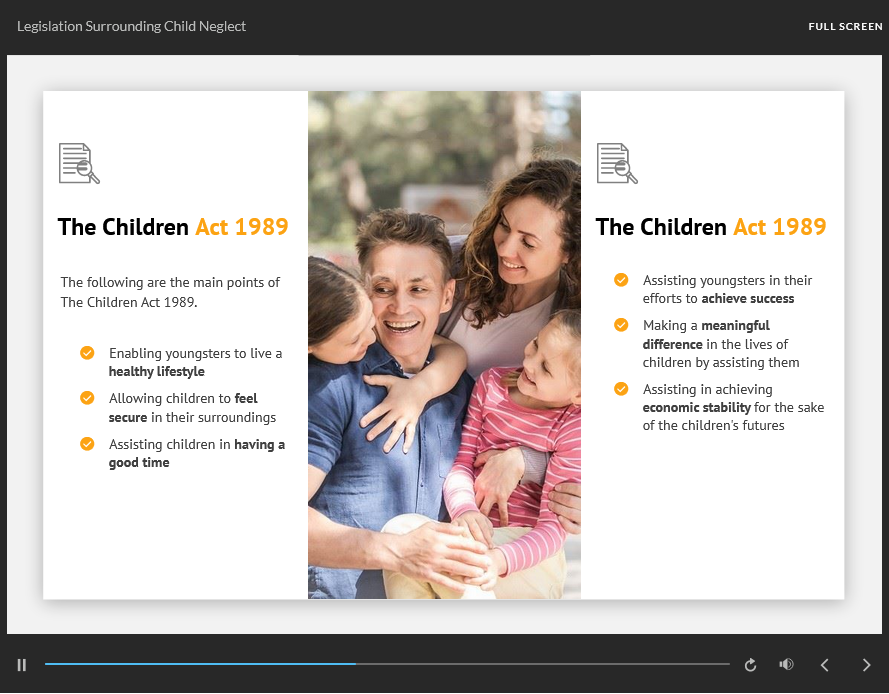This screenshot has width=889, height=694.
Task: Click checkmark beside economic stability
Action: click(x=621, y=389)
